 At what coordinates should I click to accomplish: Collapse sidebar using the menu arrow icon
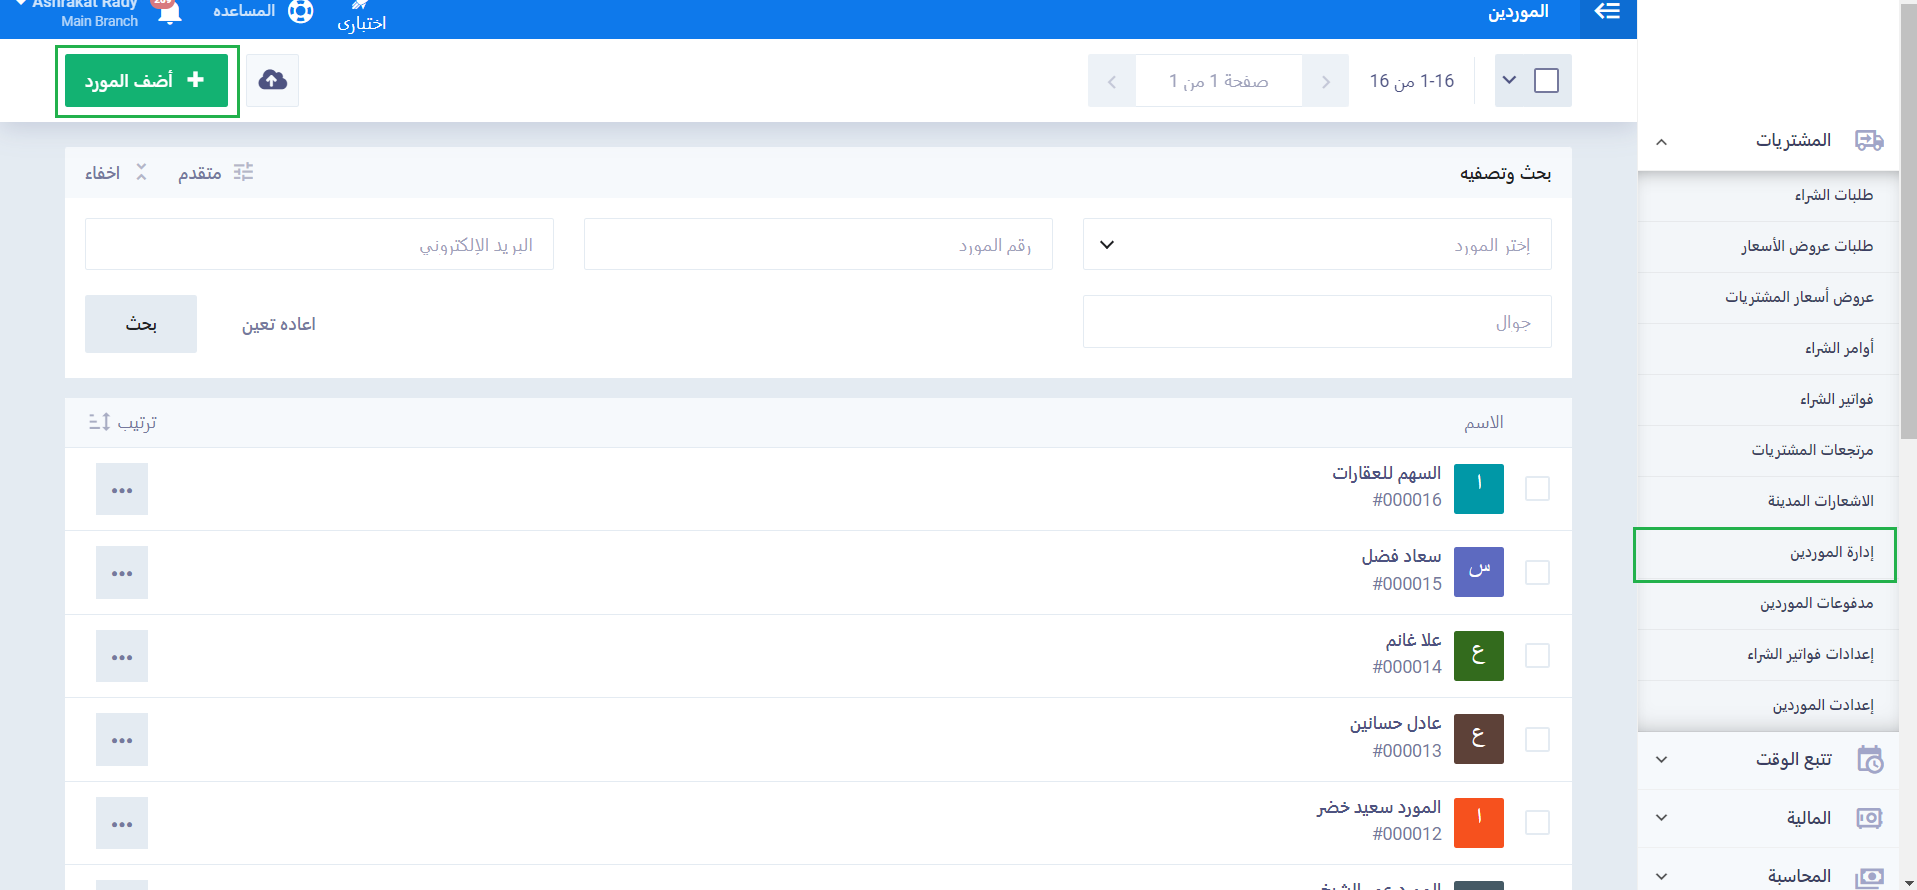click(x=1607, y=12)
